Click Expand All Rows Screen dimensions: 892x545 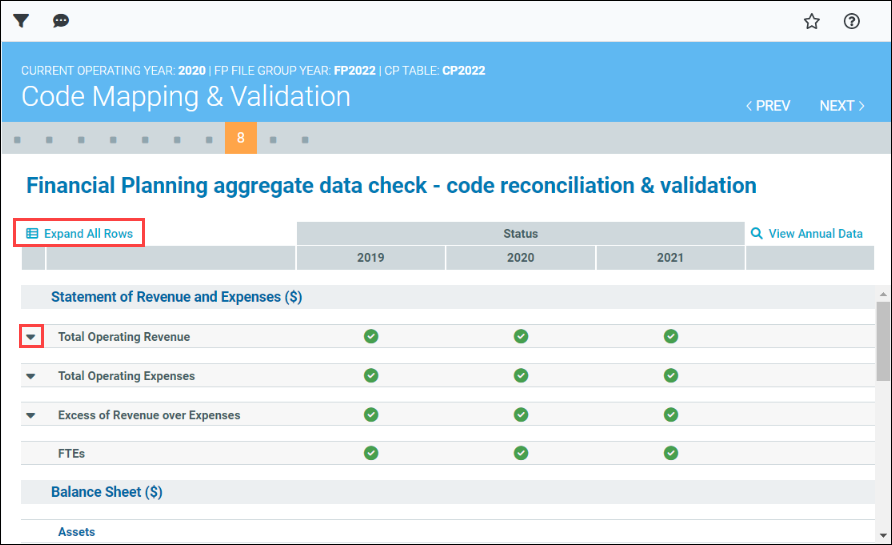click(x=80, y=234)
